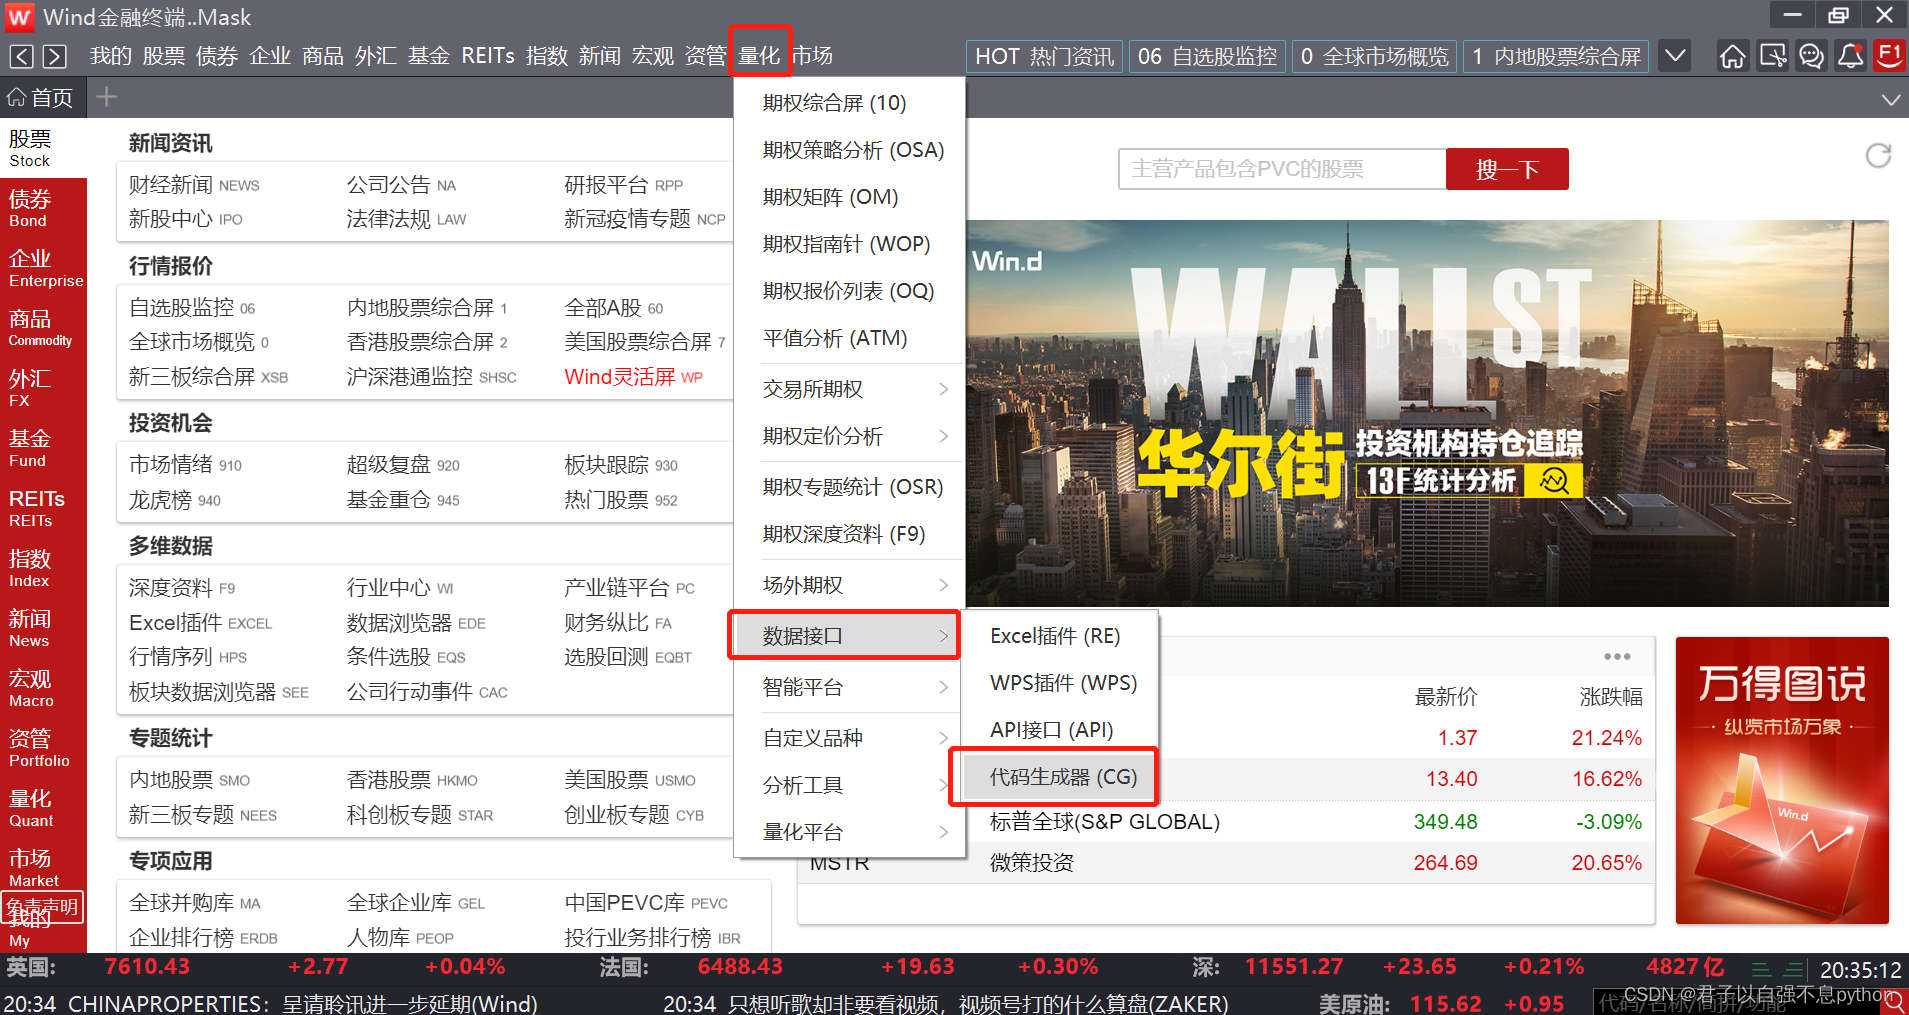Open 新闻 News sidebar section
Screen dimensions: 1909x1015
43,628
